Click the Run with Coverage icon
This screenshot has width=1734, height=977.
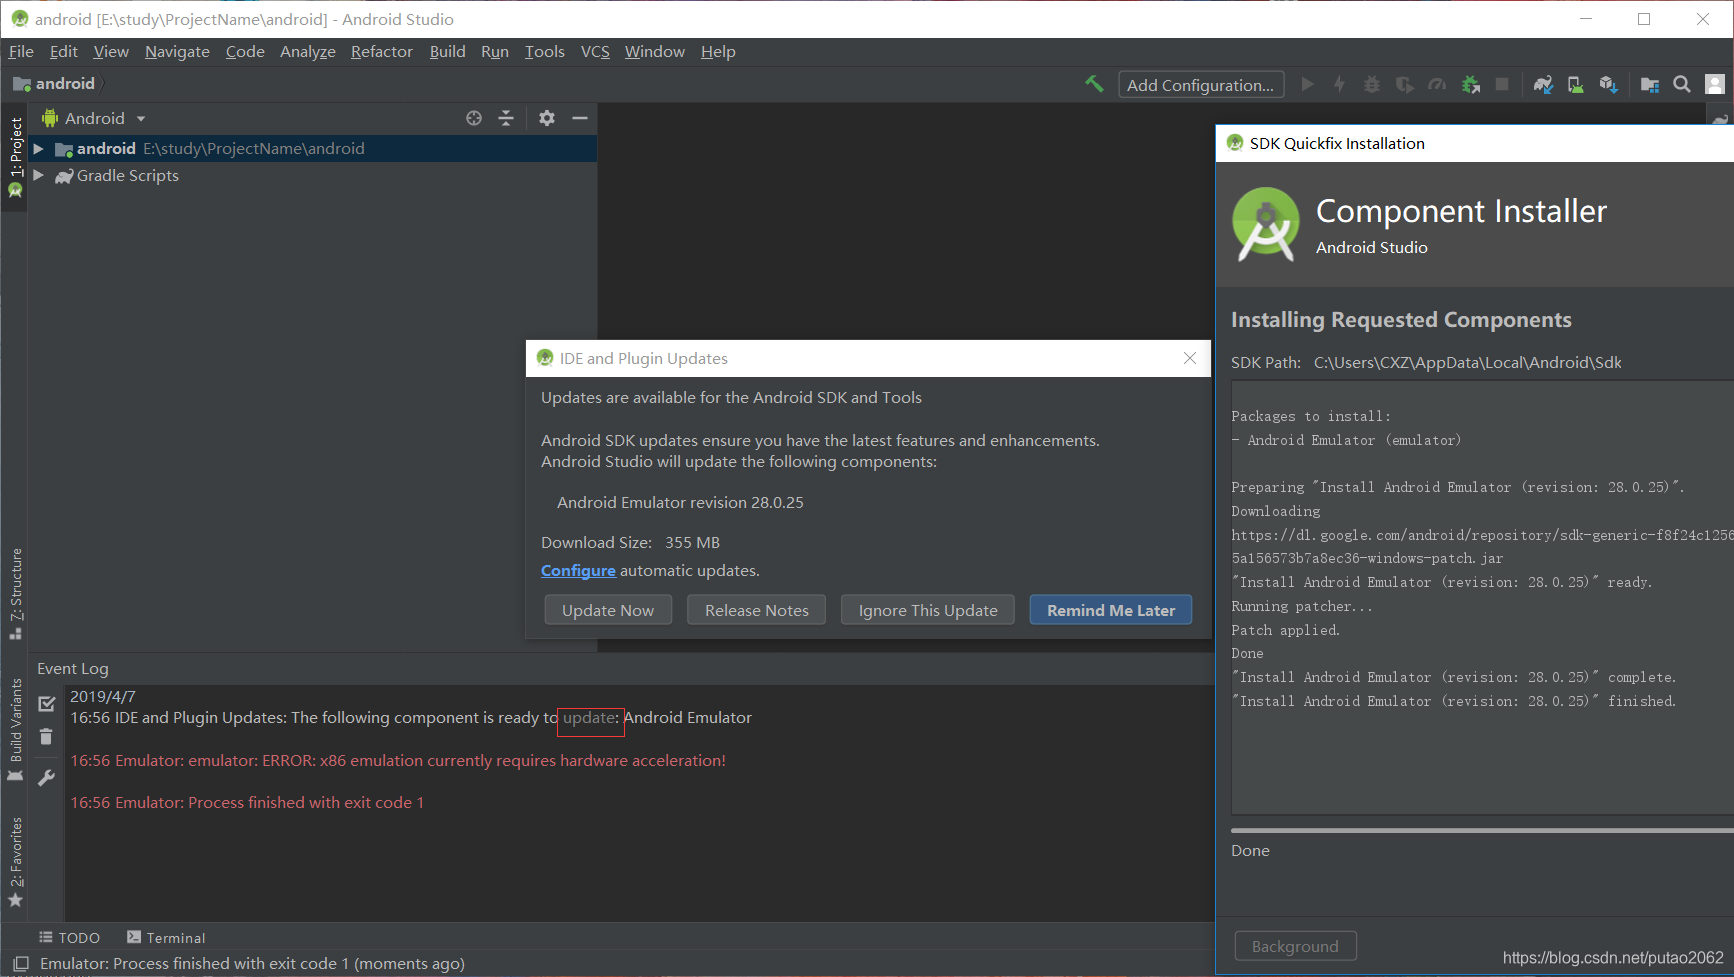pos(1404,85)
